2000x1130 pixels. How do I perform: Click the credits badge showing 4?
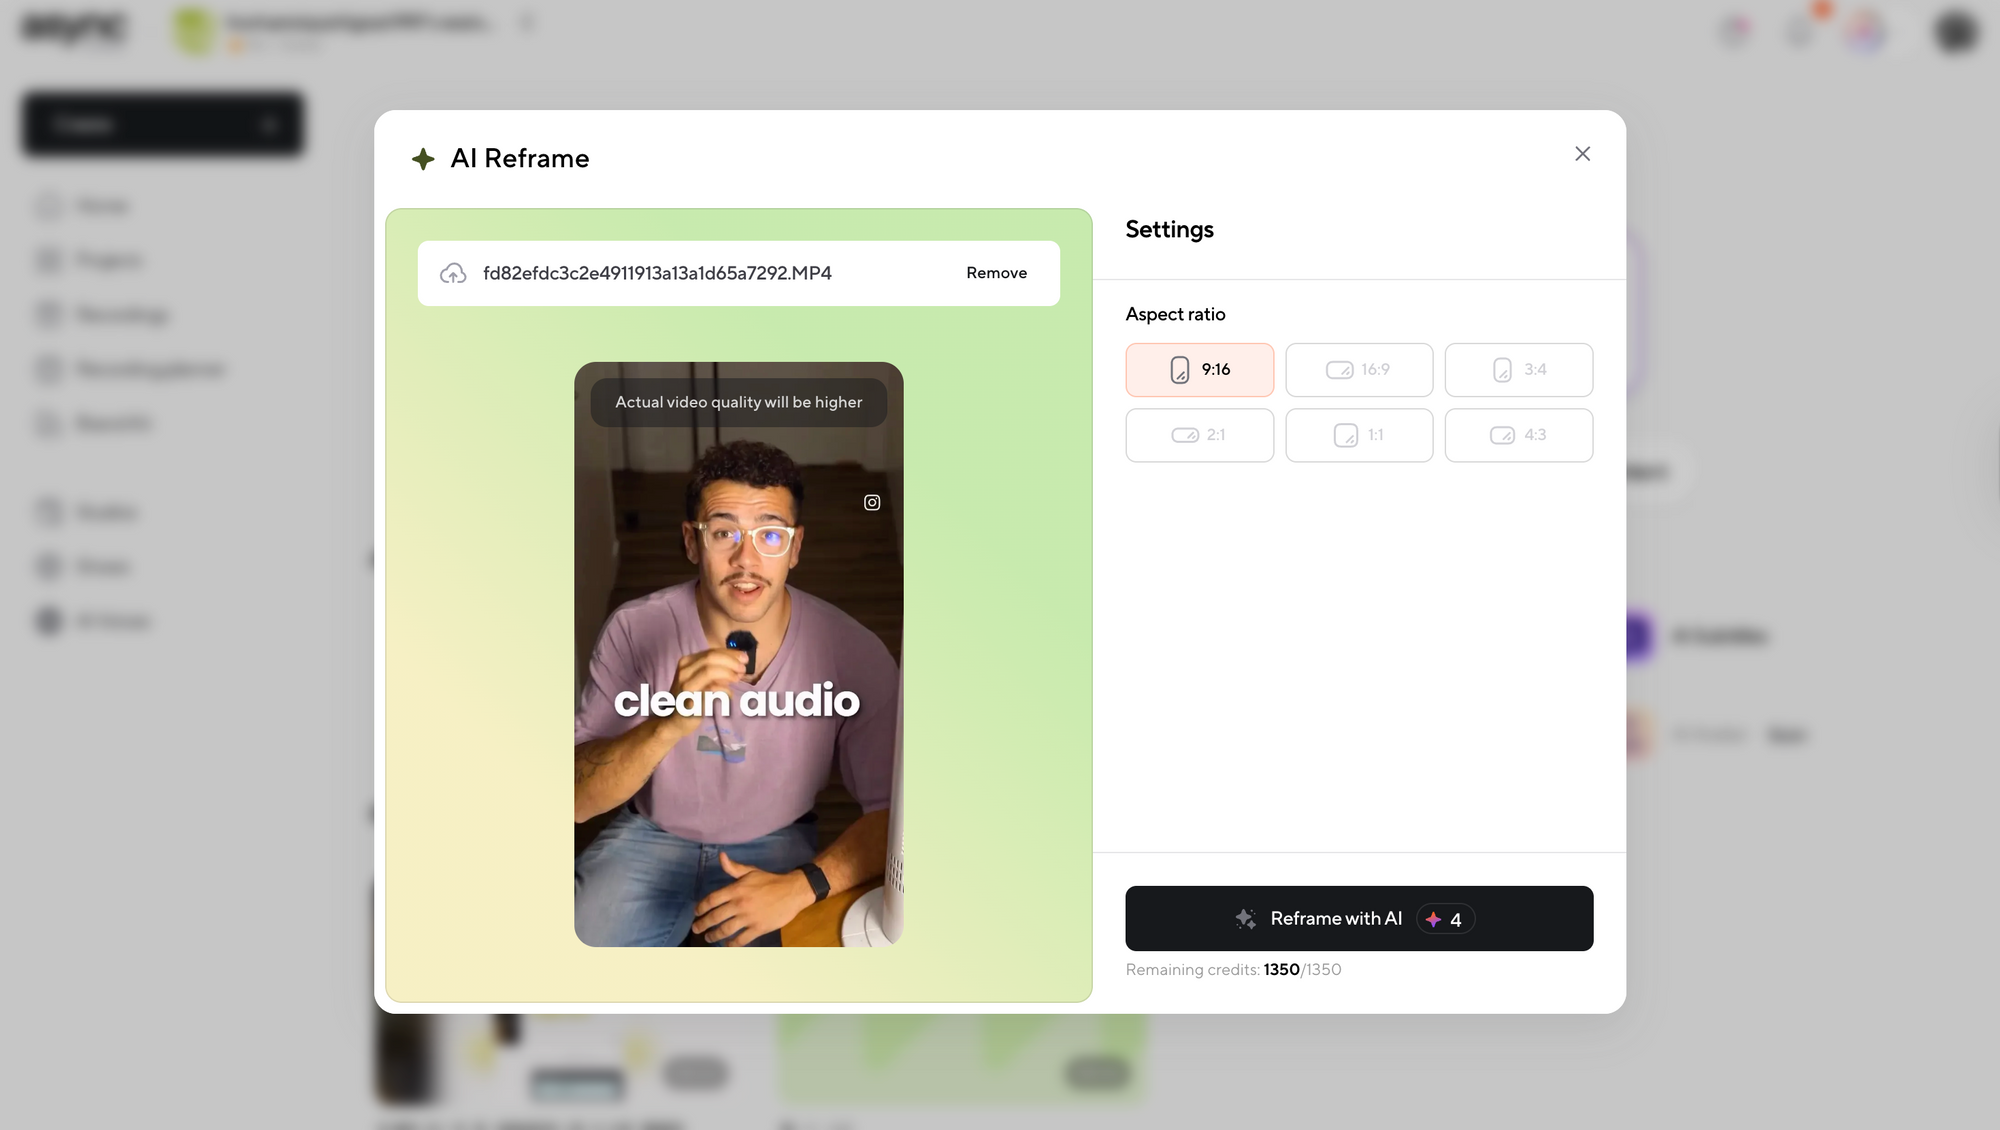[x=1445, y=919]
